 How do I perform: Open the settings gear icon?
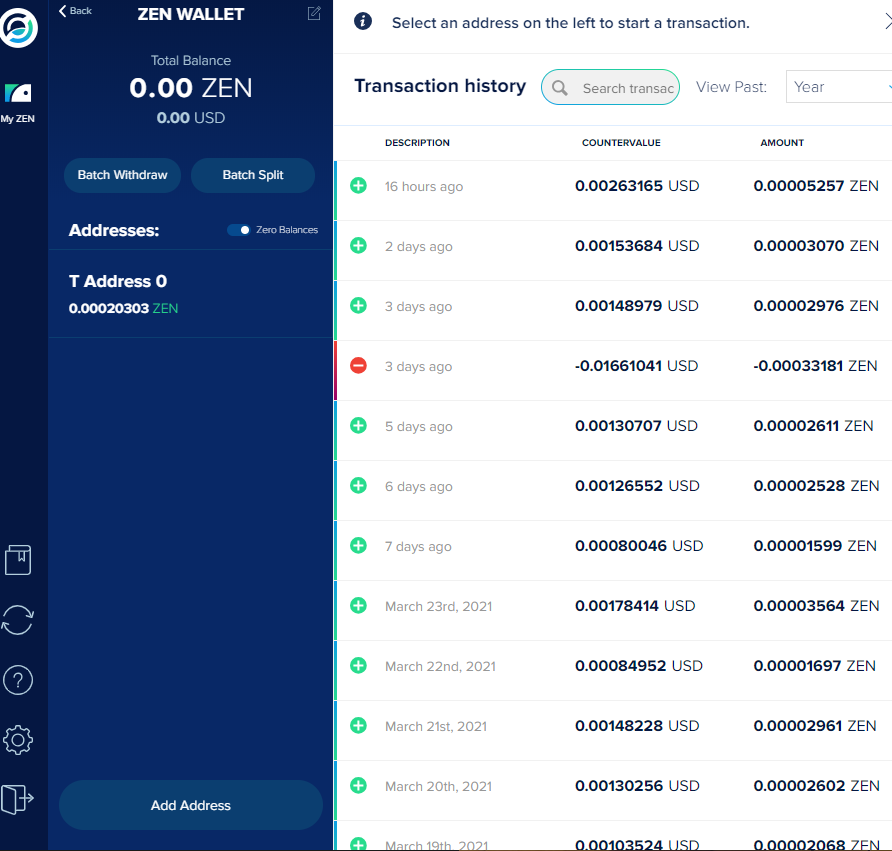(18, 740)
